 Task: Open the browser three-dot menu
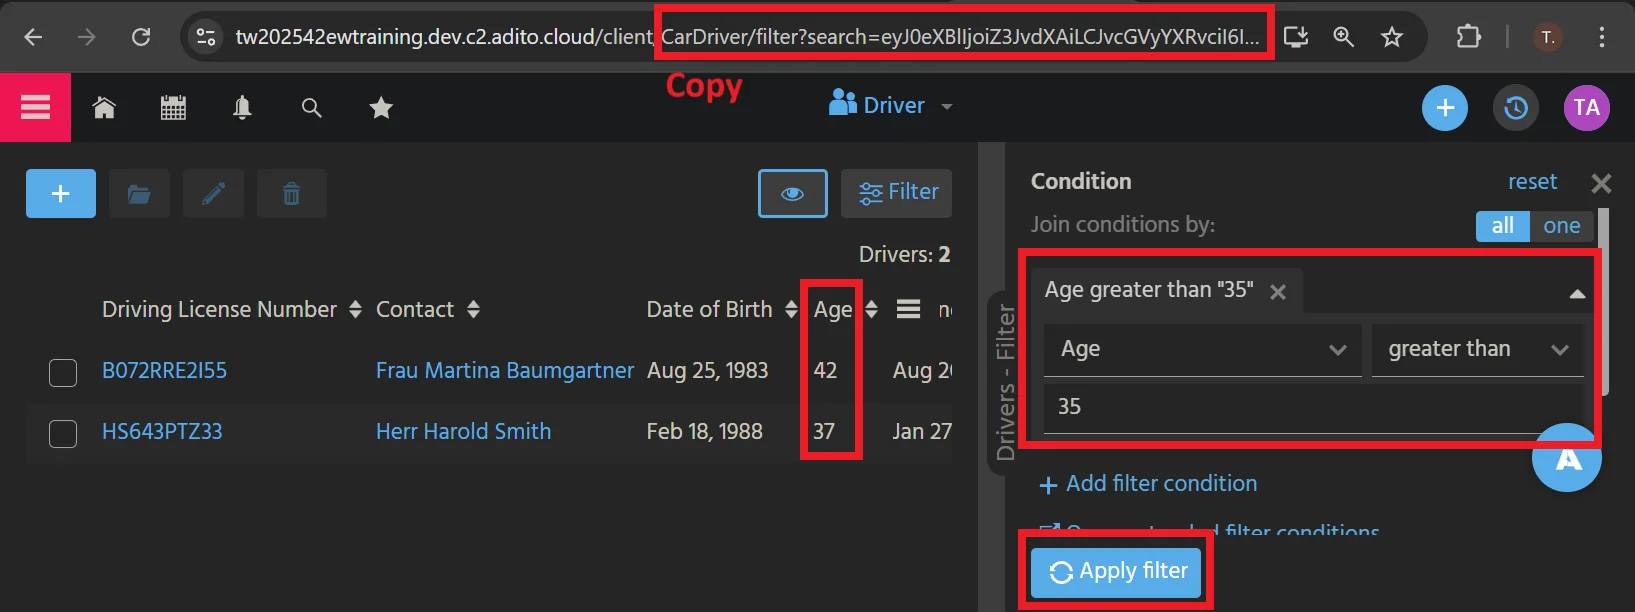[x=1602, y=37]
